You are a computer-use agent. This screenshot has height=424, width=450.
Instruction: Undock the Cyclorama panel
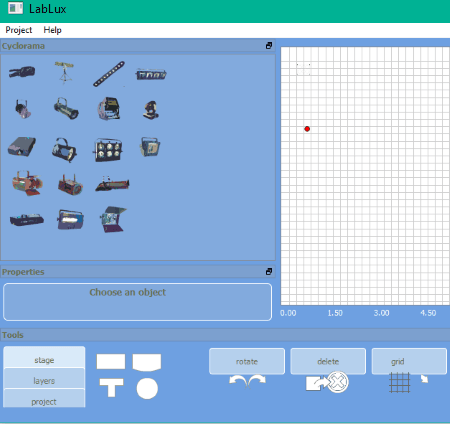coord(269,46)
